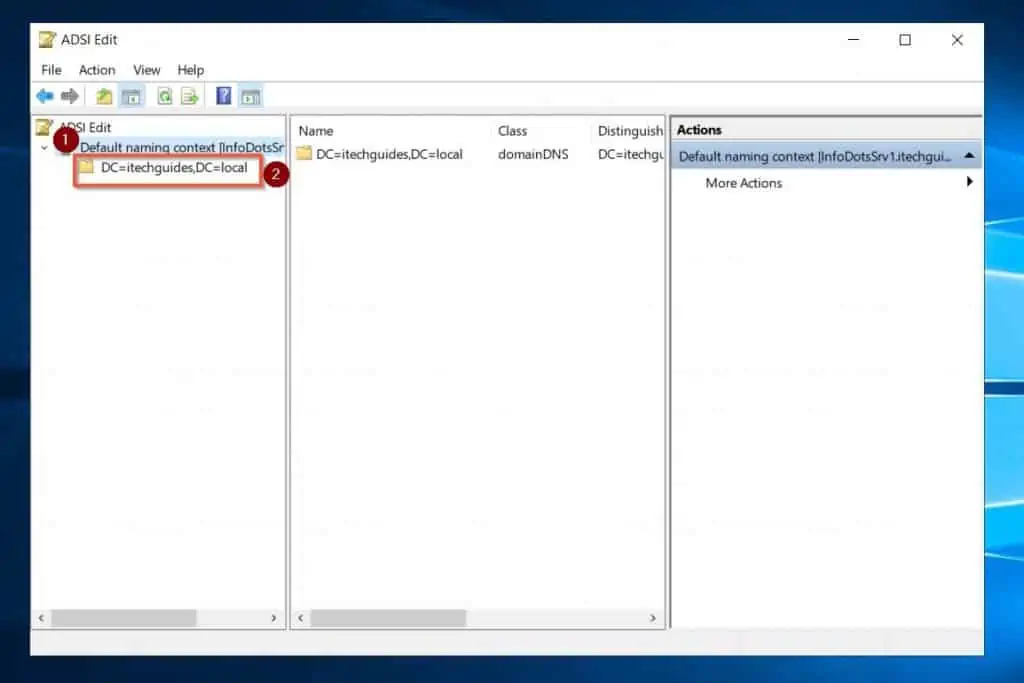Select DC=itechguides,DC=local in tree
The height and width of the screenshot is (683, 1024).
pyautogui.click(x=174, y=168)
